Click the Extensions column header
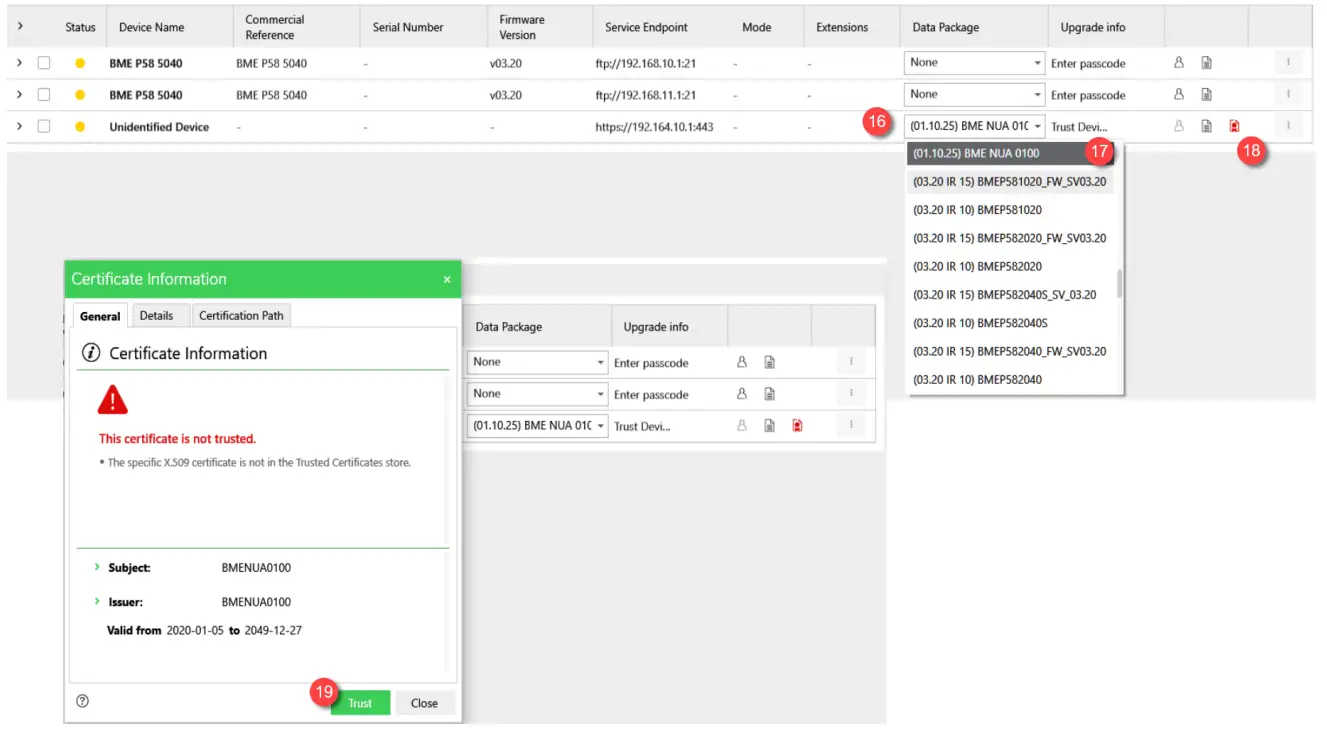 [x=842, y=27]
